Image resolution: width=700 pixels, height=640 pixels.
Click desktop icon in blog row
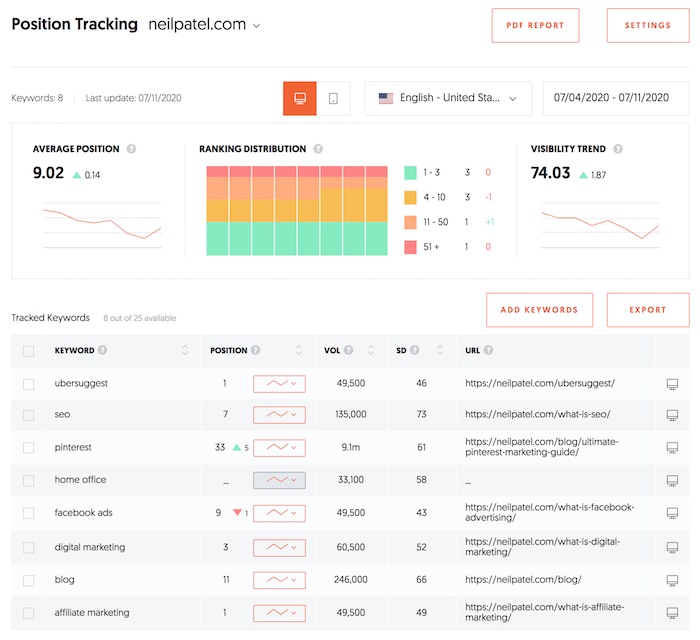(672, 580)
